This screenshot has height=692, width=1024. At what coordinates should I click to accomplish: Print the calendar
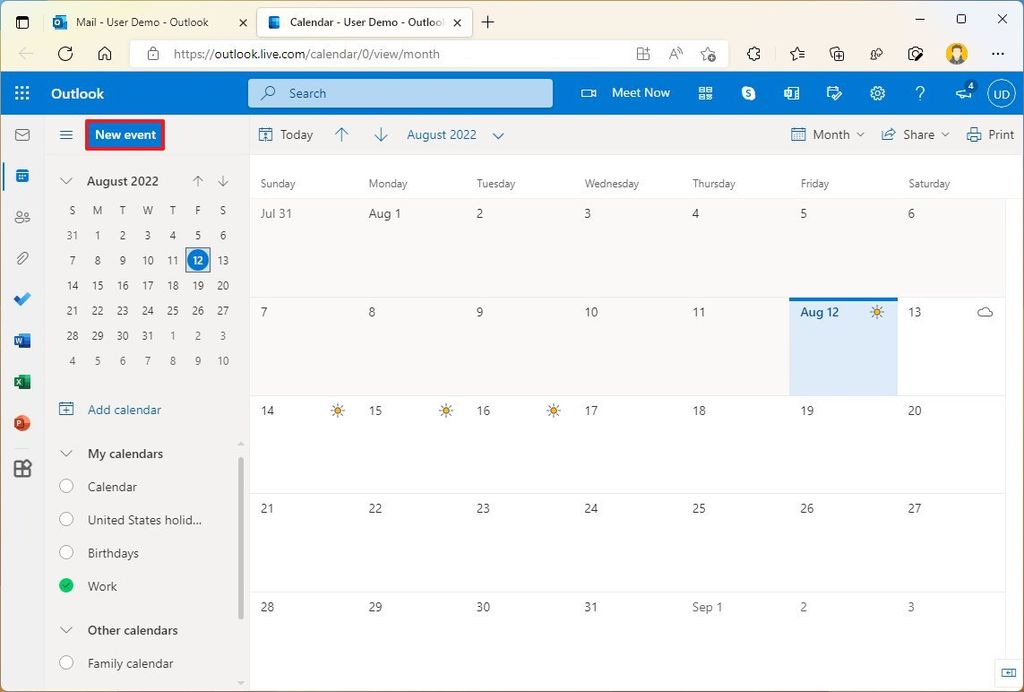coord(990,135)
